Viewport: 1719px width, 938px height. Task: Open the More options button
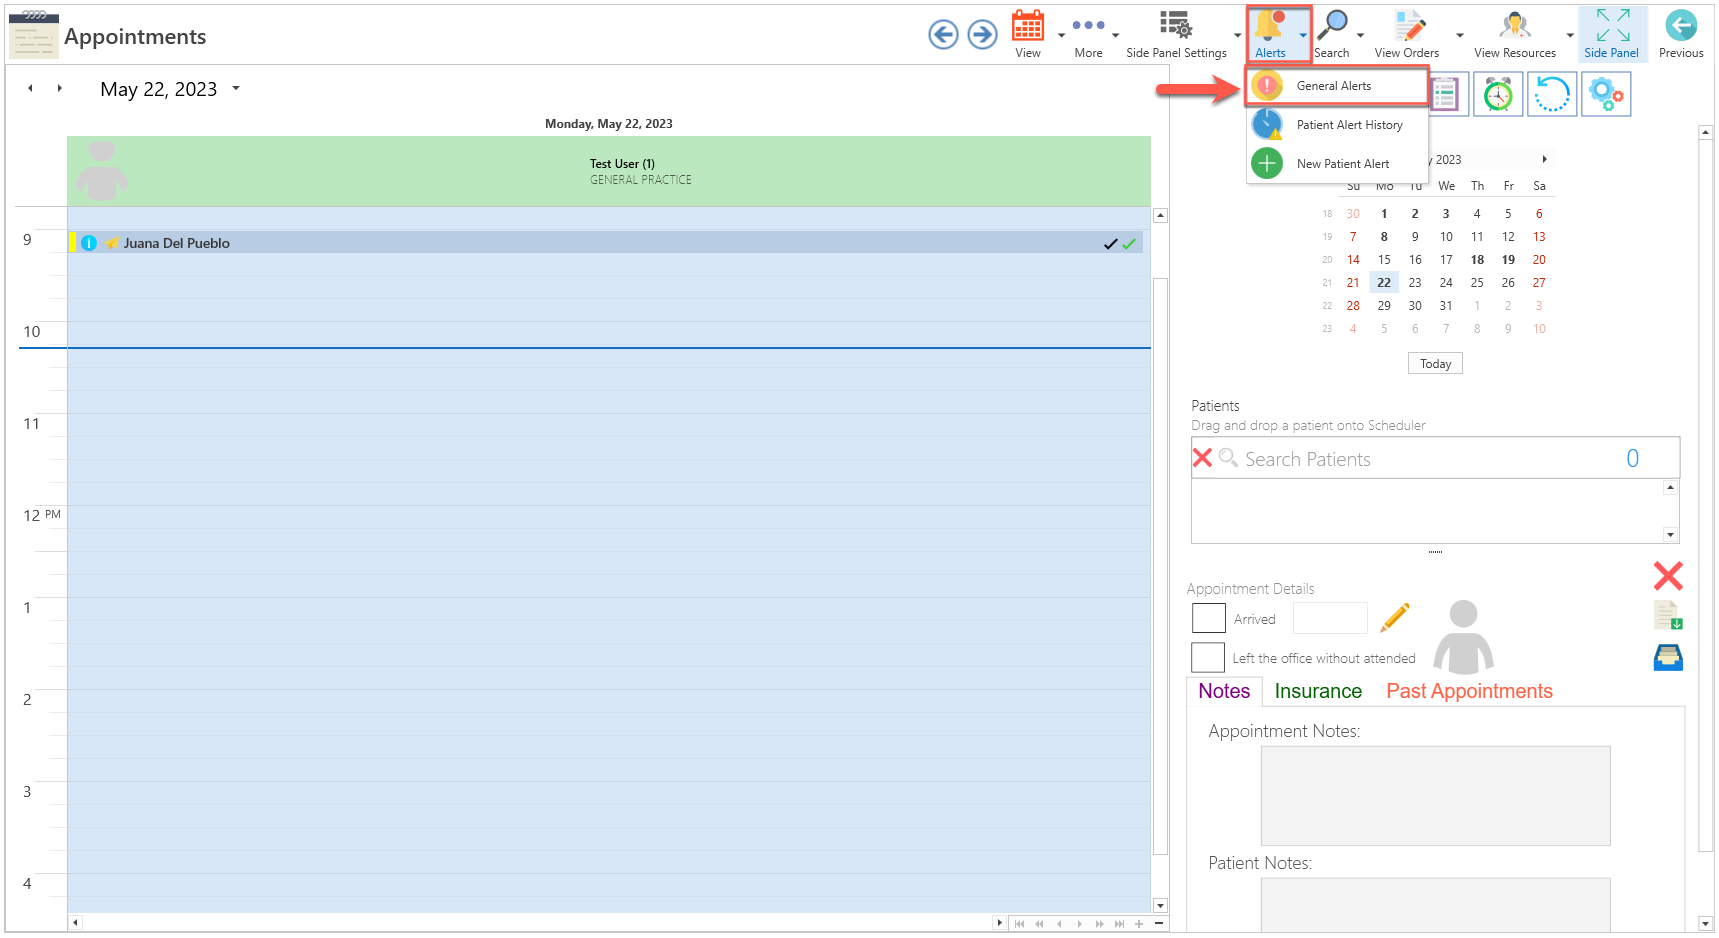(1088, 34)
